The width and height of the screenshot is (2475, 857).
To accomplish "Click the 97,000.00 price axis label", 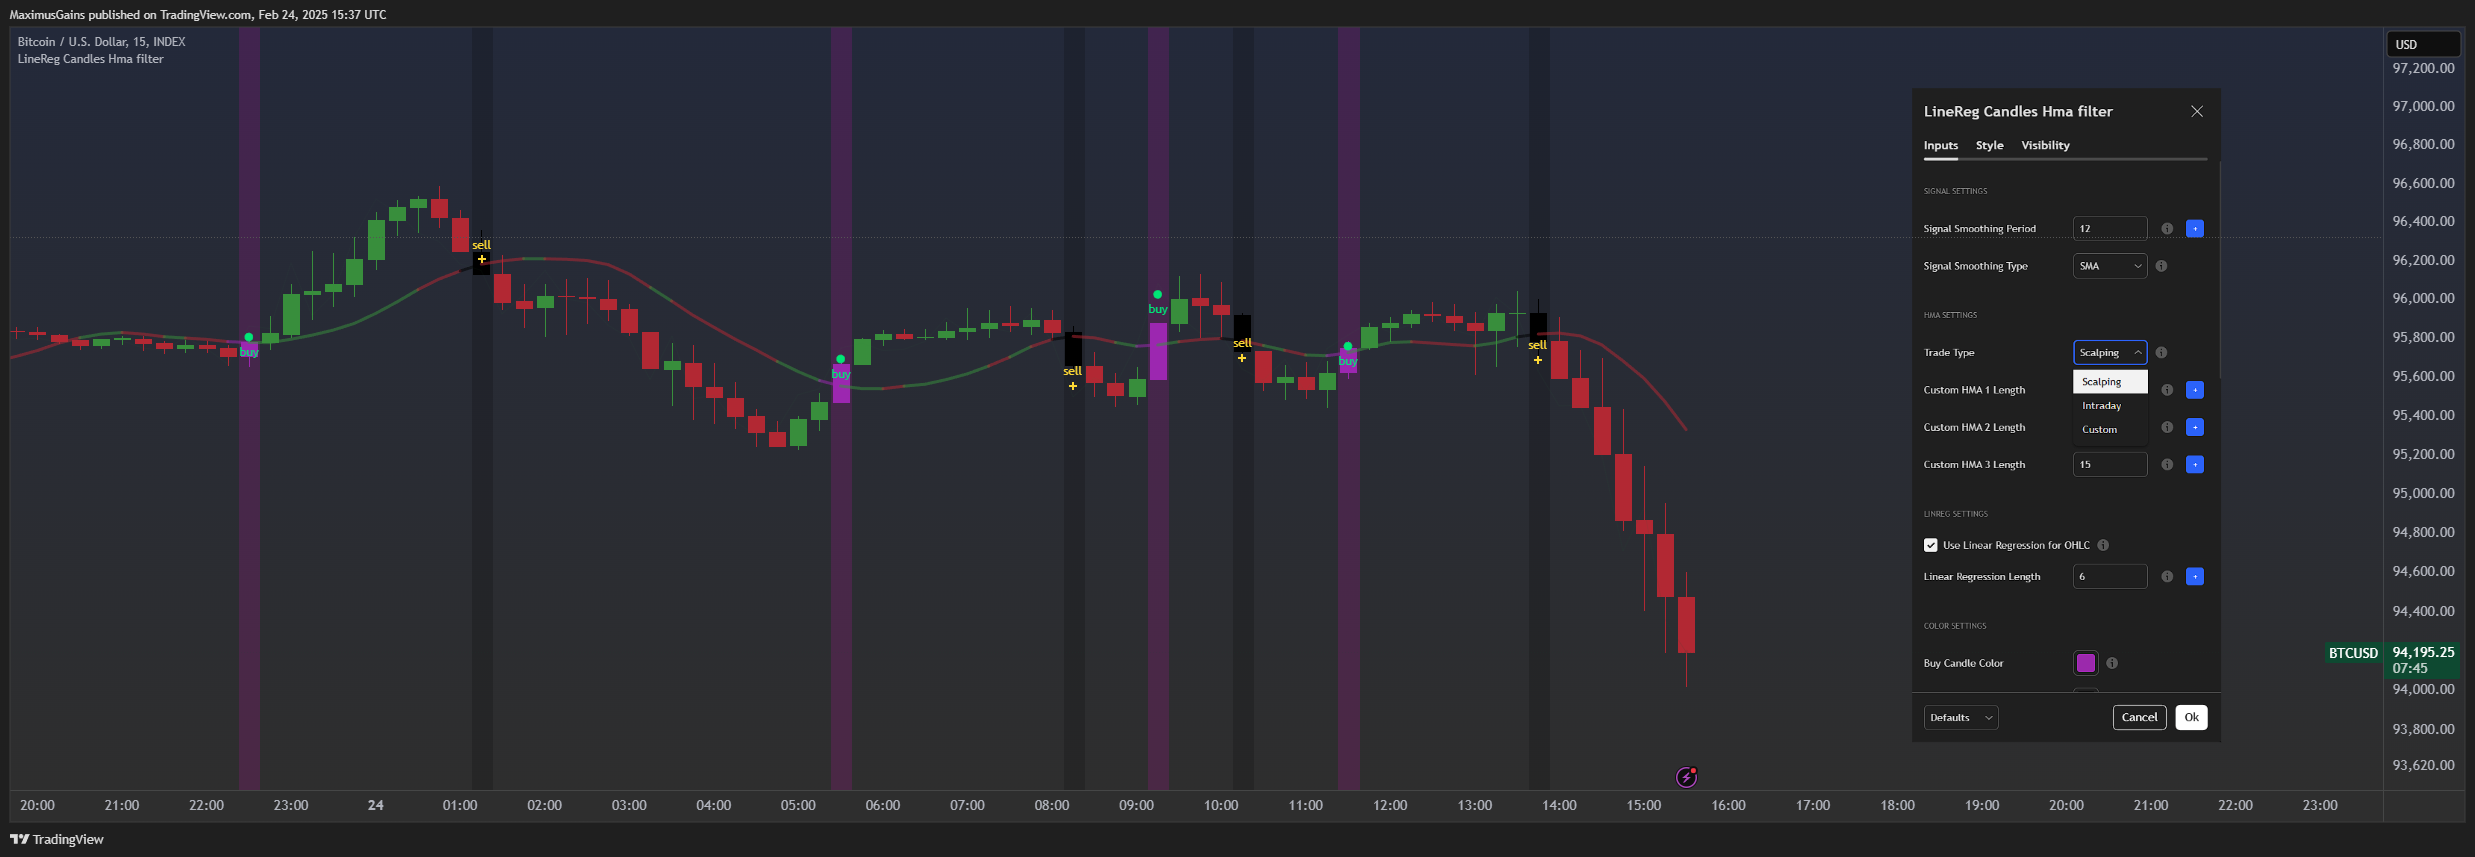I will tap(2423, 106).
